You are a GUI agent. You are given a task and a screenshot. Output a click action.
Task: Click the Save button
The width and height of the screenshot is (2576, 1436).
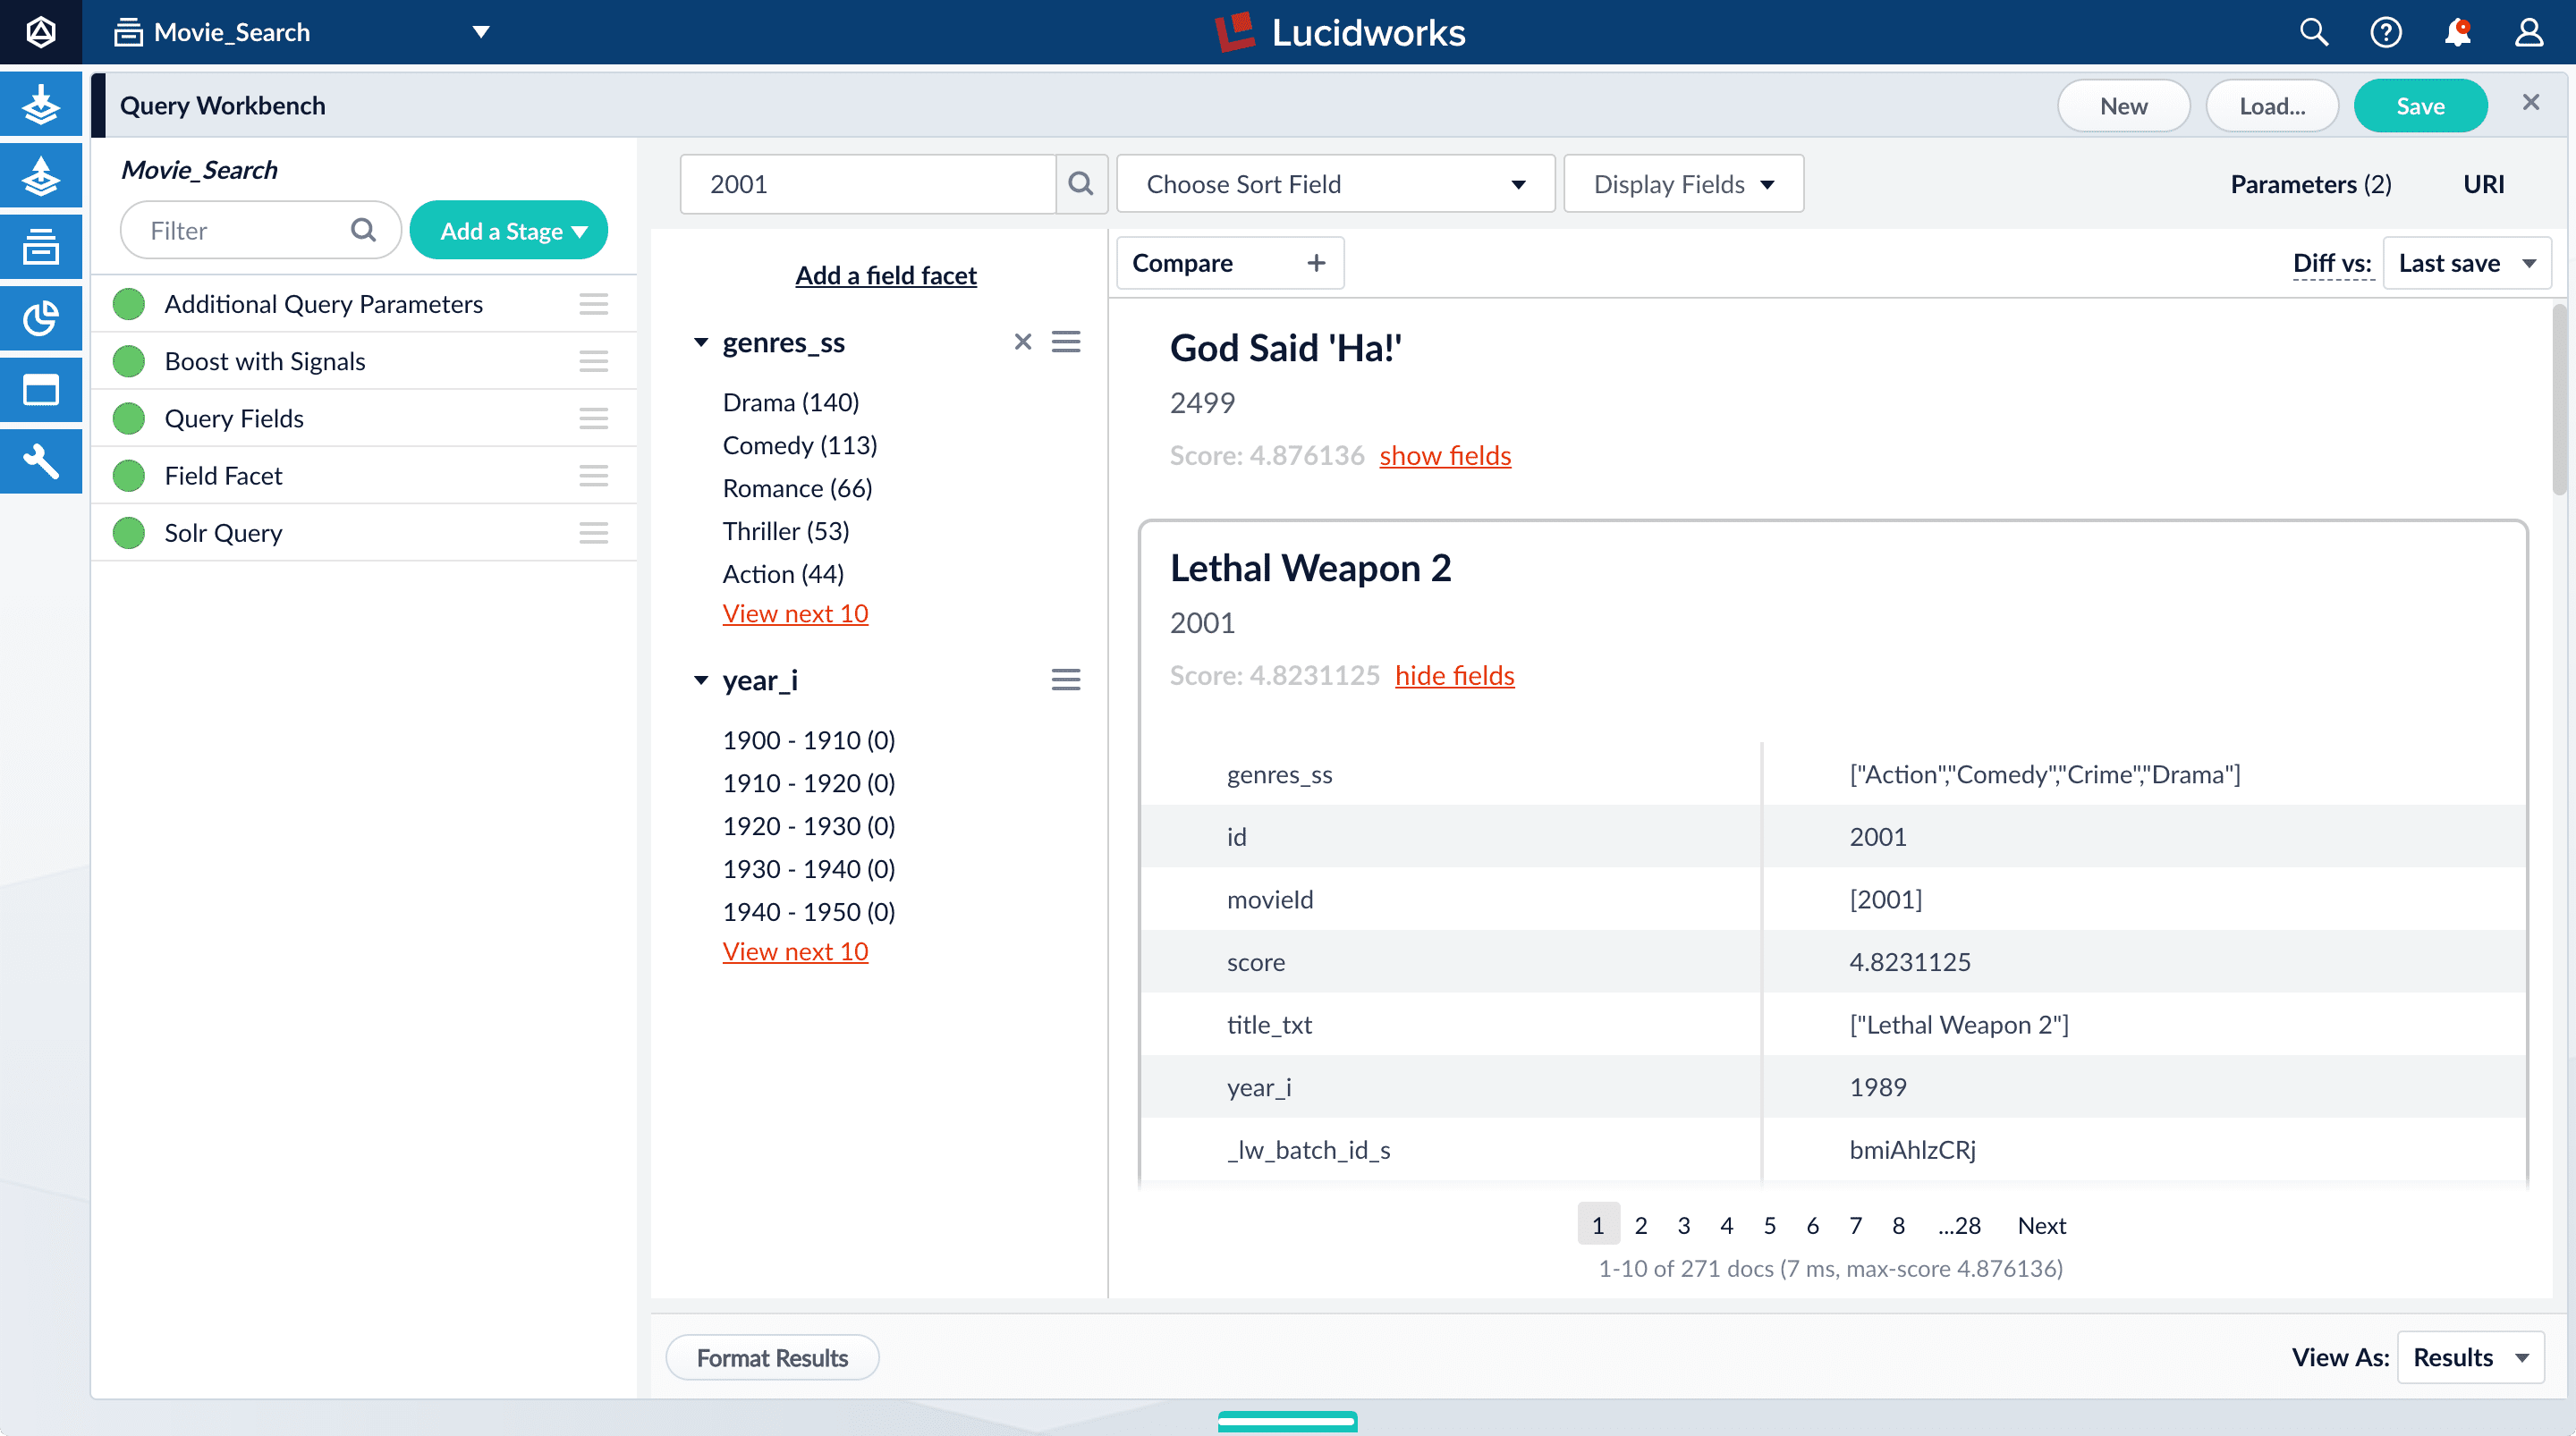[x=2419, y=106]
